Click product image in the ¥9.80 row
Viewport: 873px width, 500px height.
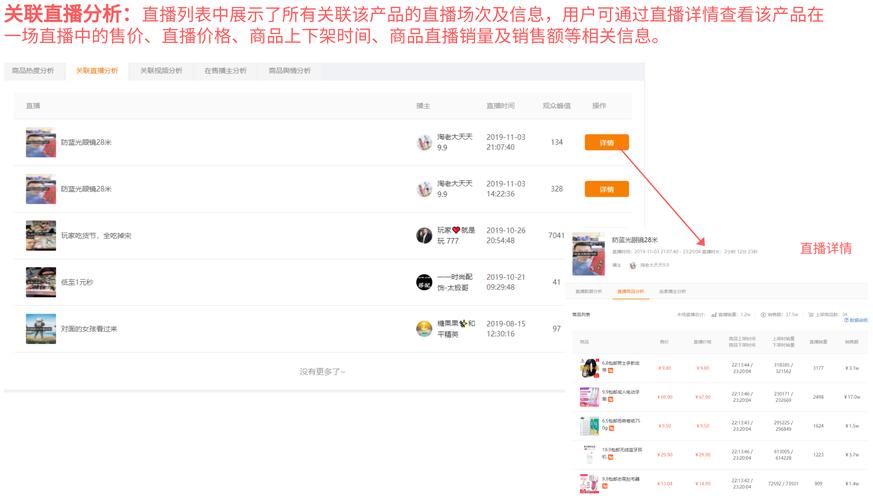(589, 368)
